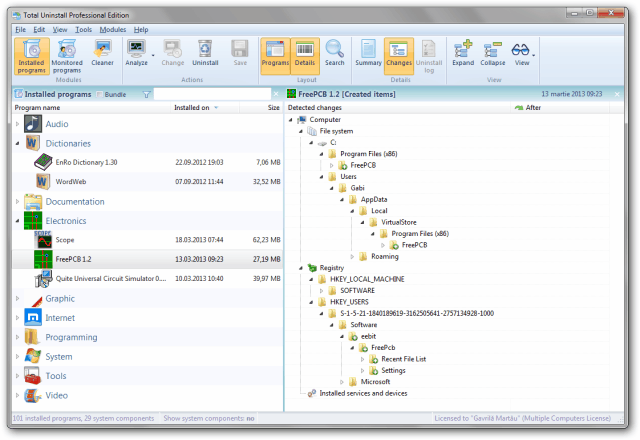Open the Tools menu
Viewport: 640px width, 440px height.
[83, 30]
